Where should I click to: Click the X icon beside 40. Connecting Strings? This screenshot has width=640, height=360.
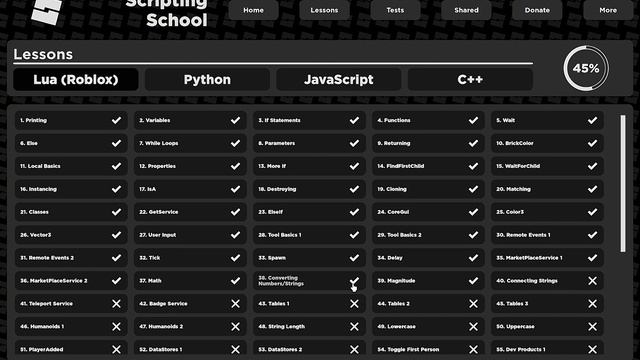pyautogui.click(x=592, y=281)
